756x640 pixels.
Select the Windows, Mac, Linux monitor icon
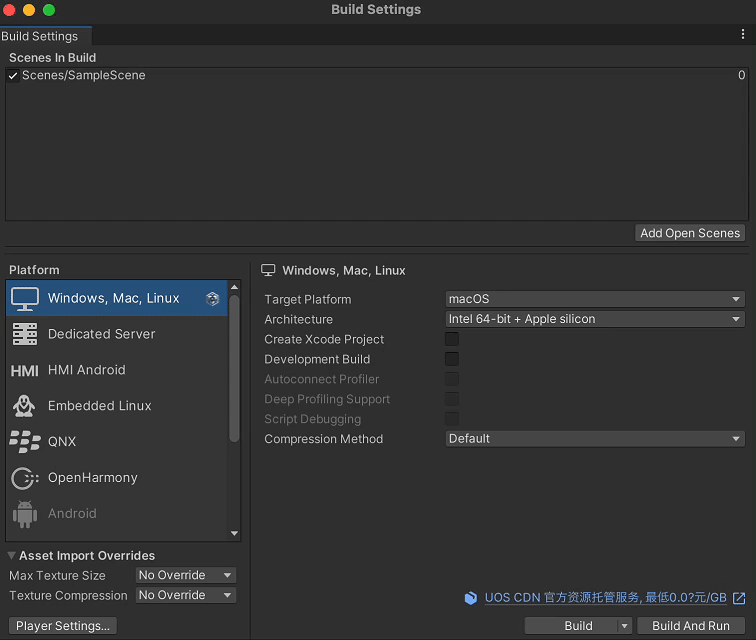pyautogui.click(x=25, y=299)
